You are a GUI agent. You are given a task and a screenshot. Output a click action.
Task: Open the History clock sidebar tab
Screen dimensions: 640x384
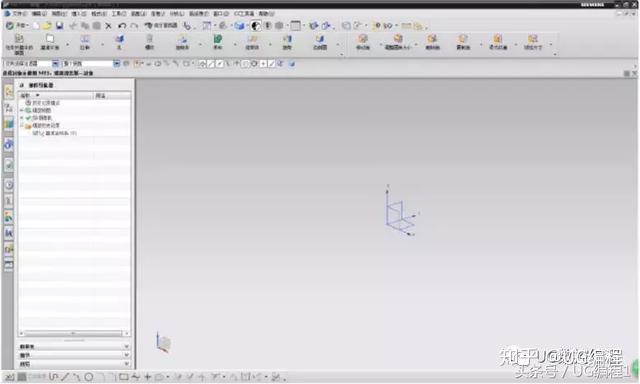9,185
